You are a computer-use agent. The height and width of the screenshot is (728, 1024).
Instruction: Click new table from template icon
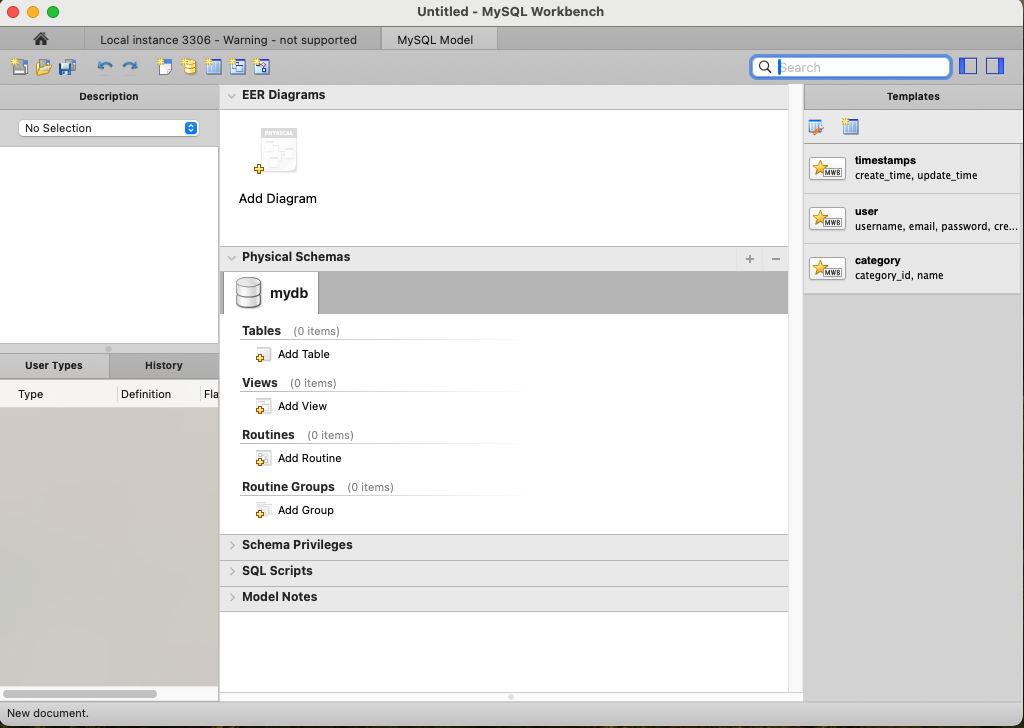click(x=850, y=127)
